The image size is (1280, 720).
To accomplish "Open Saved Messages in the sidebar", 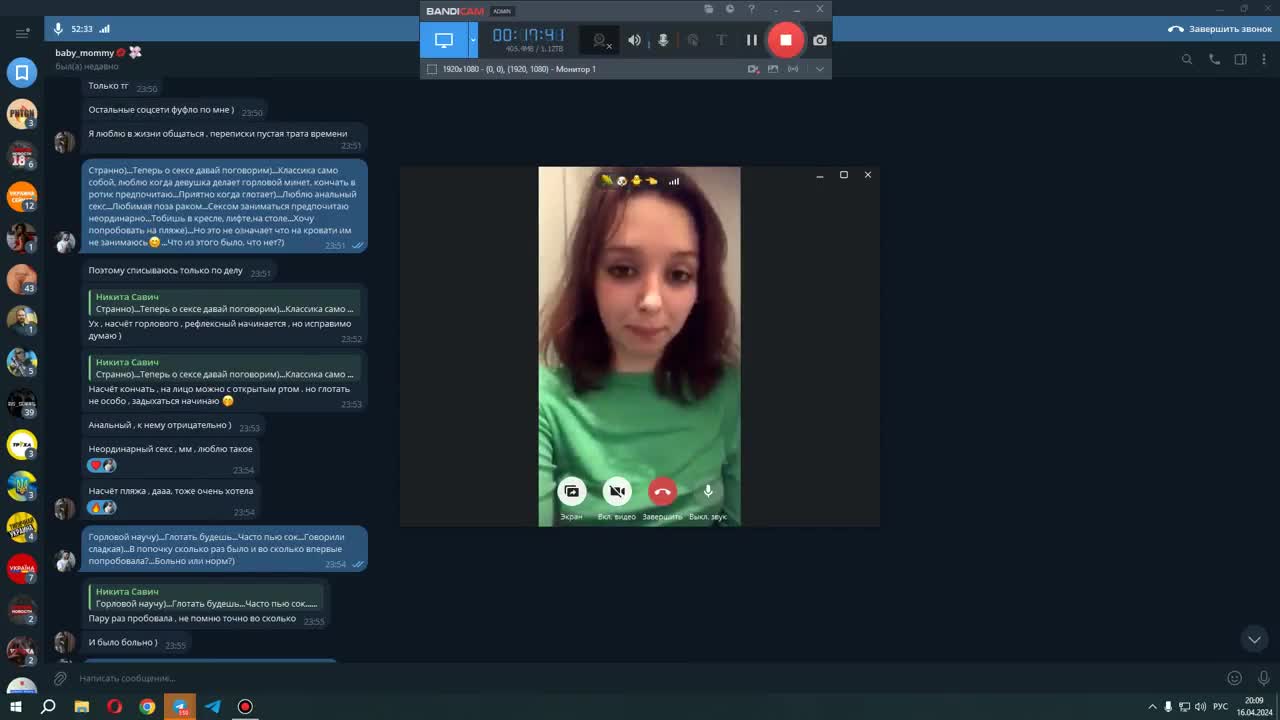I will [x=22, y=72].
